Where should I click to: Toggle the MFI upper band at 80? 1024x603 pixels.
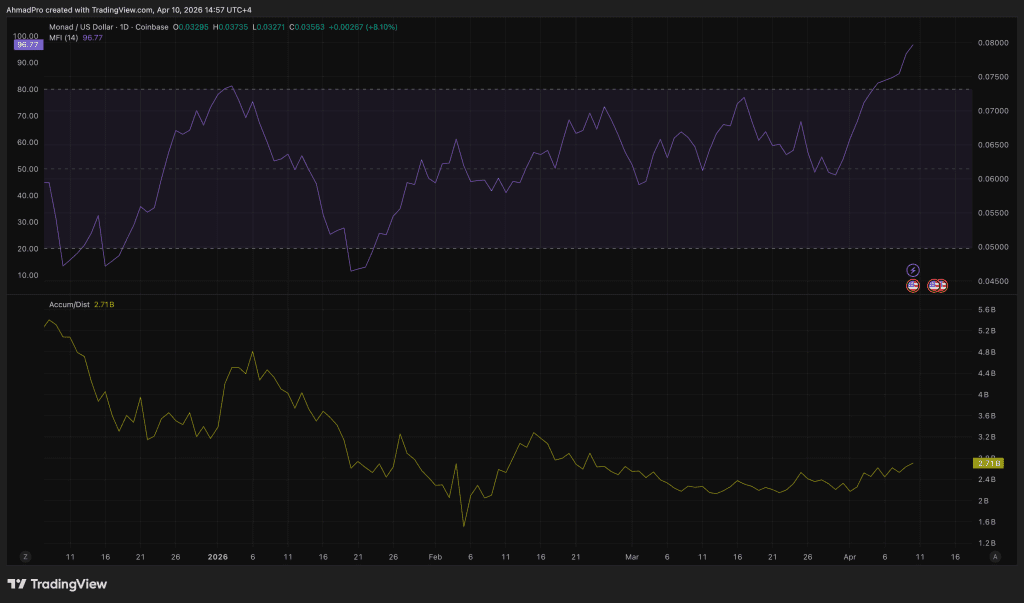500,89
